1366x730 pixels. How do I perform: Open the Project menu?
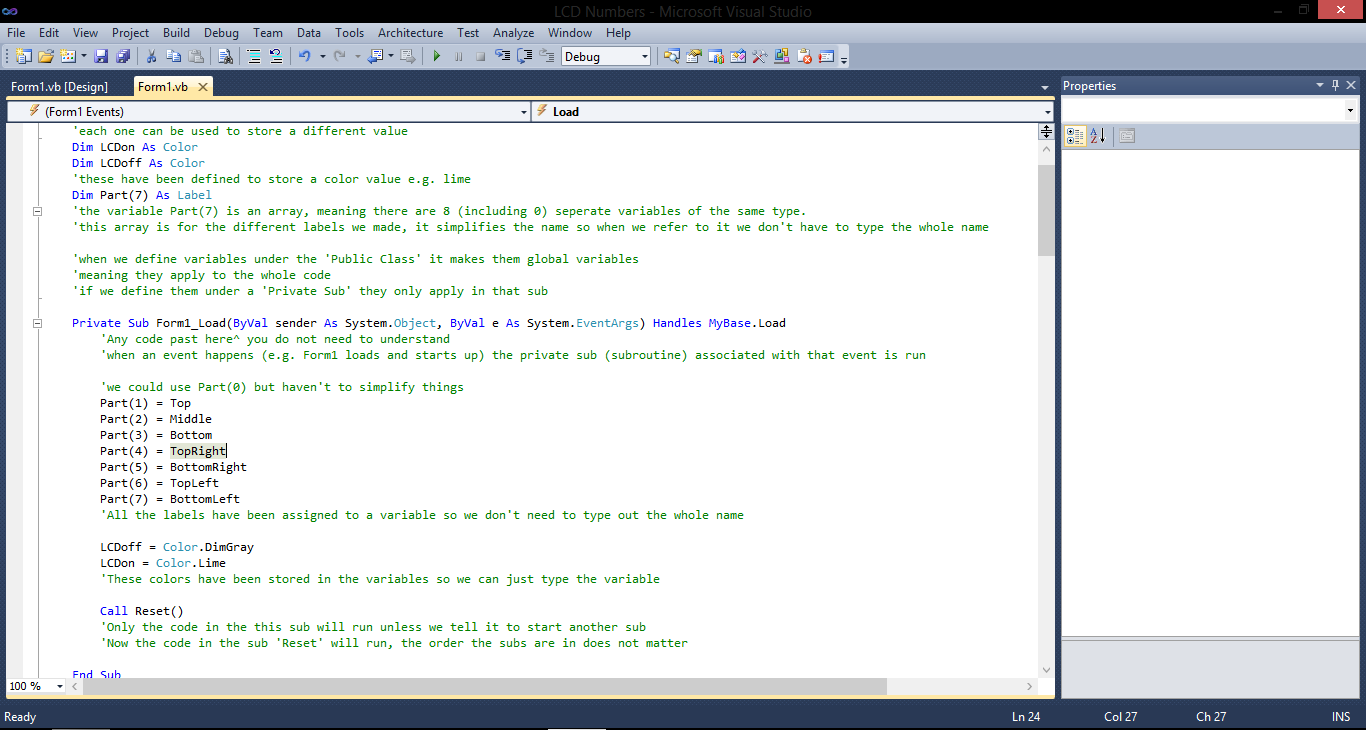click(130, 33)
